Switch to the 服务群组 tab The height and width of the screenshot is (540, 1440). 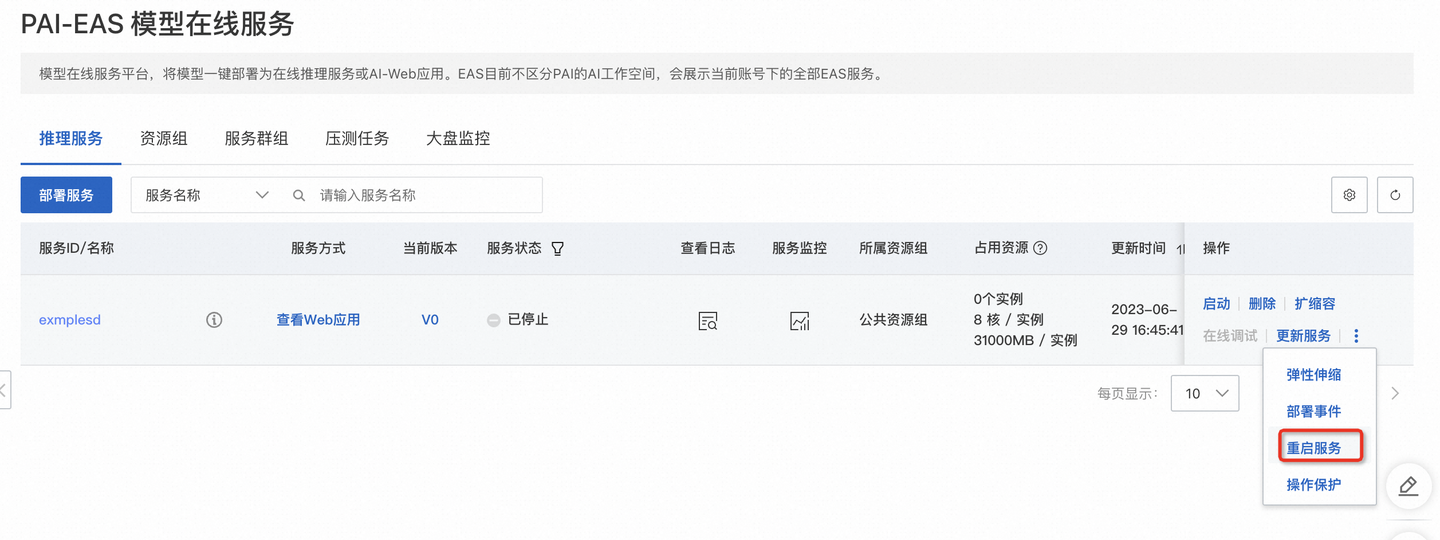click(256, 139)
